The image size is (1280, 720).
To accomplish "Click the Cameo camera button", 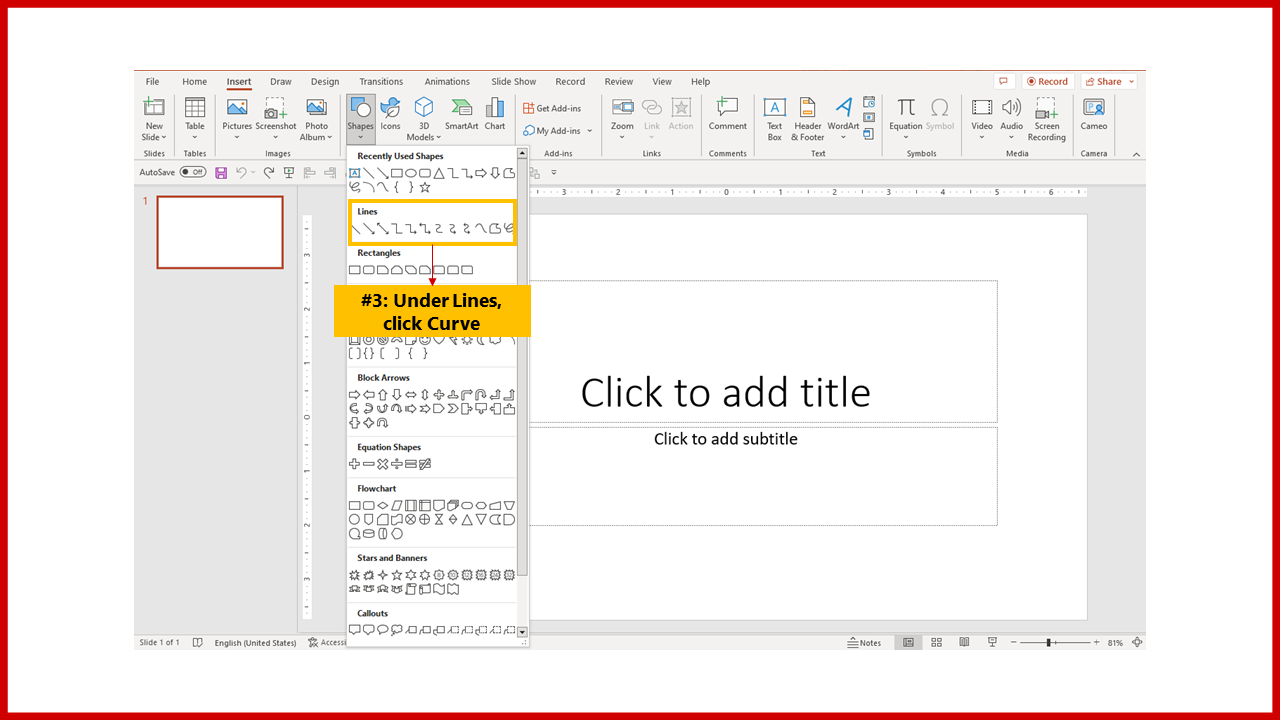I will pyautogui.click(x=1094, y=114).
